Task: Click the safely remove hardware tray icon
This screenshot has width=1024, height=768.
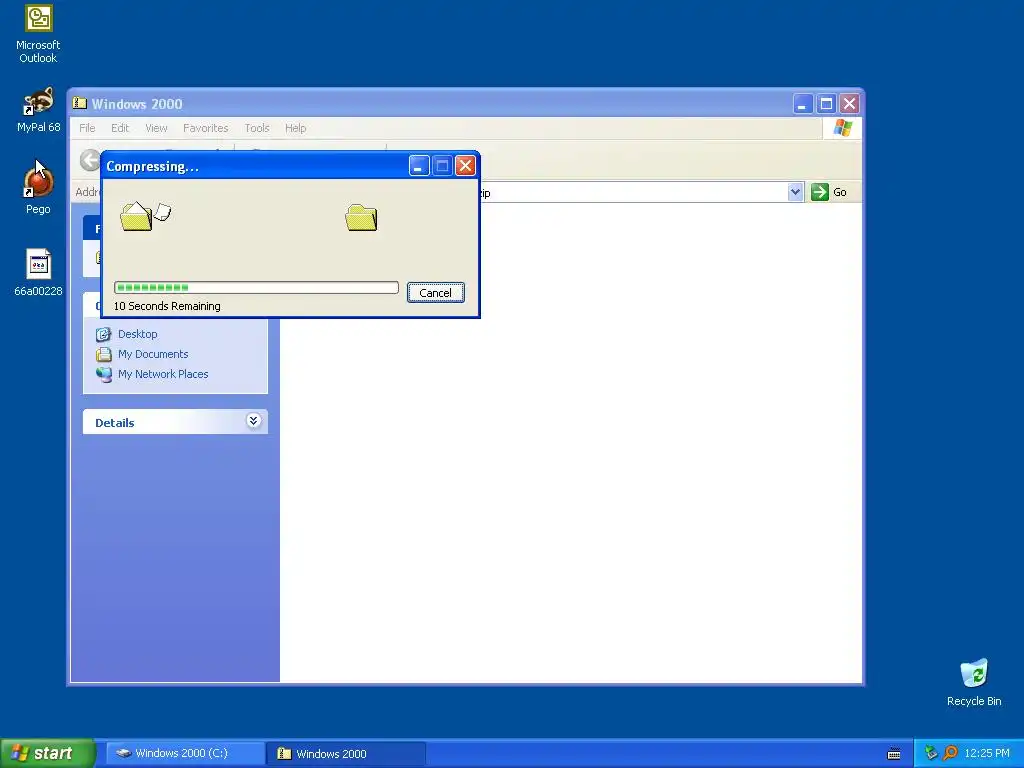Action: coord(931,753)
